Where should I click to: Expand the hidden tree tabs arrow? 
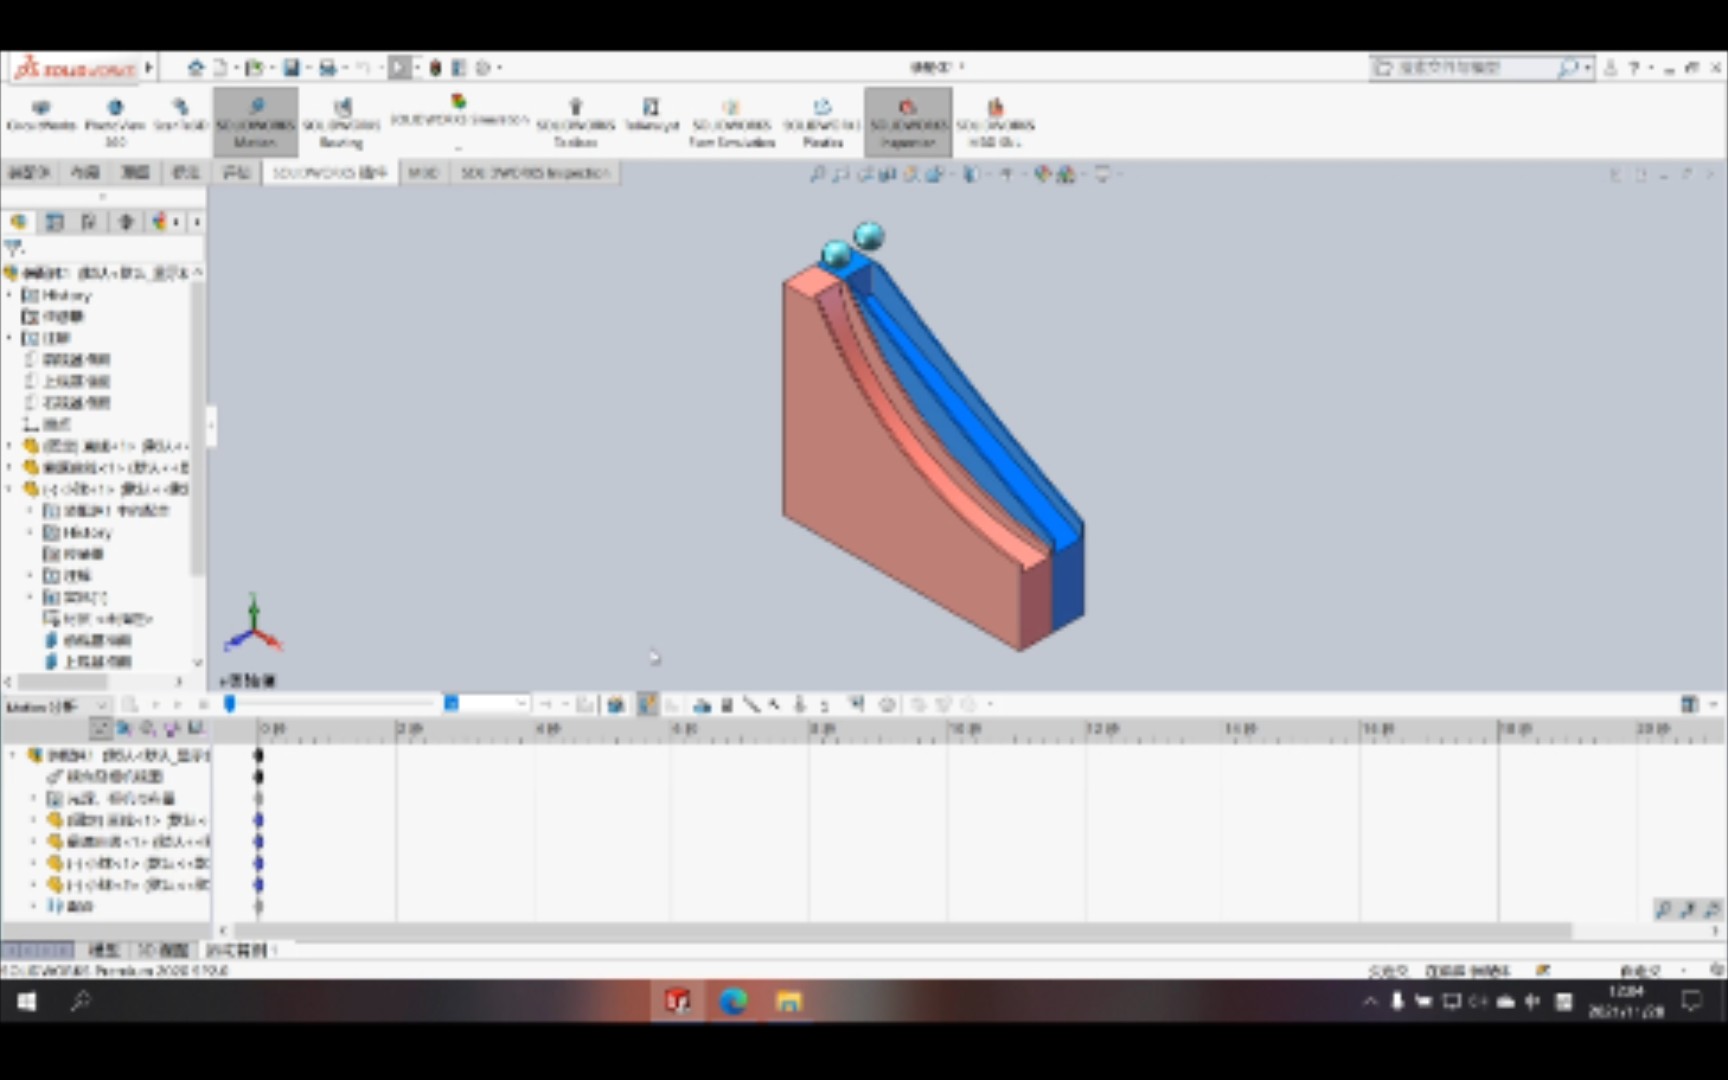coord(197,222)
